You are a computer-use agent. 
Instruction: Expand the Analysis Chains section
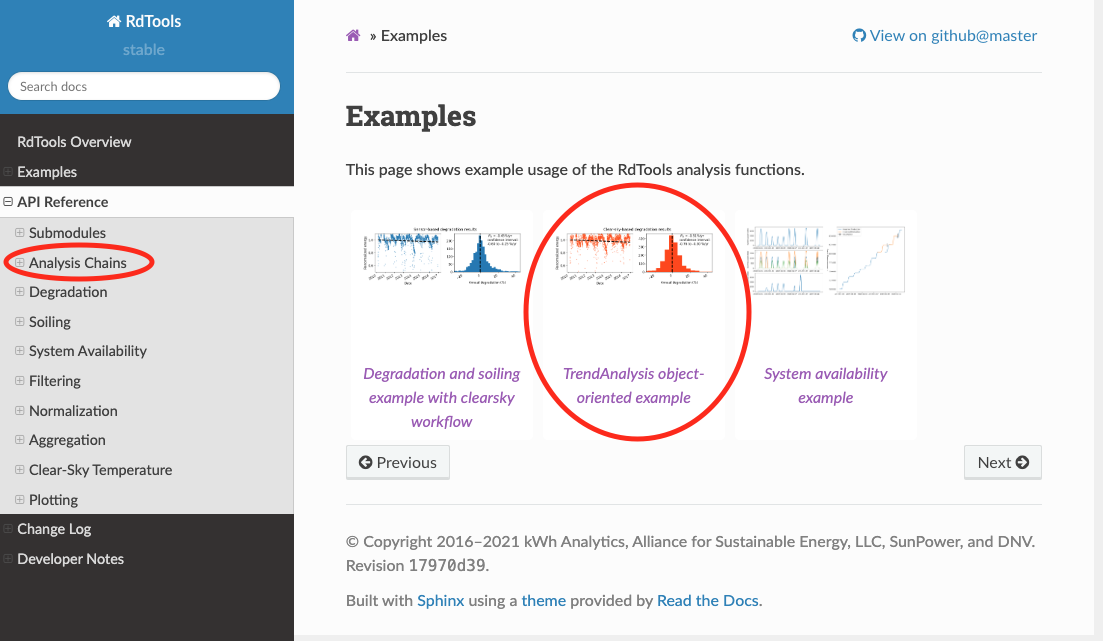(19, 263)
